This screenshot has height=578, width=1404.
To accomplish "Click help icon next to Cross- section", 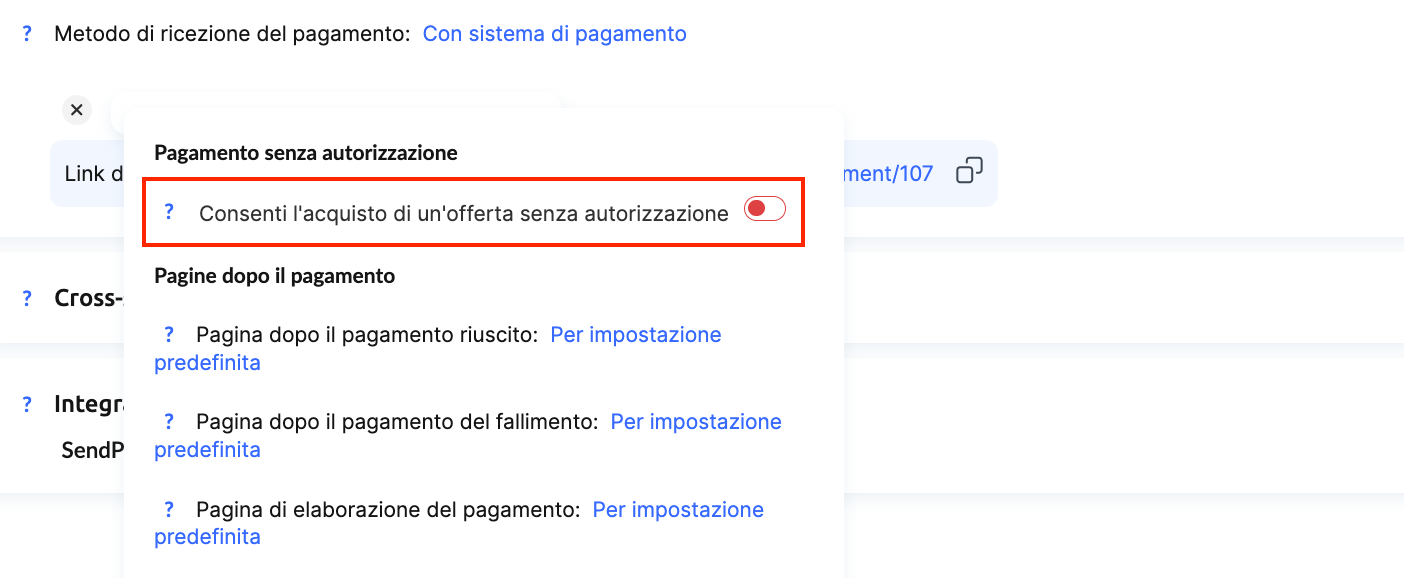I will click(x=27, y=298).
